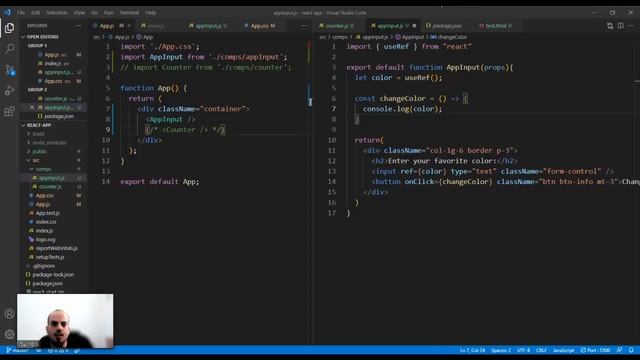This screenshot has height=360, width=640.
Task: Close the appInput.js tab in right editor
Action: click(414, 26)
